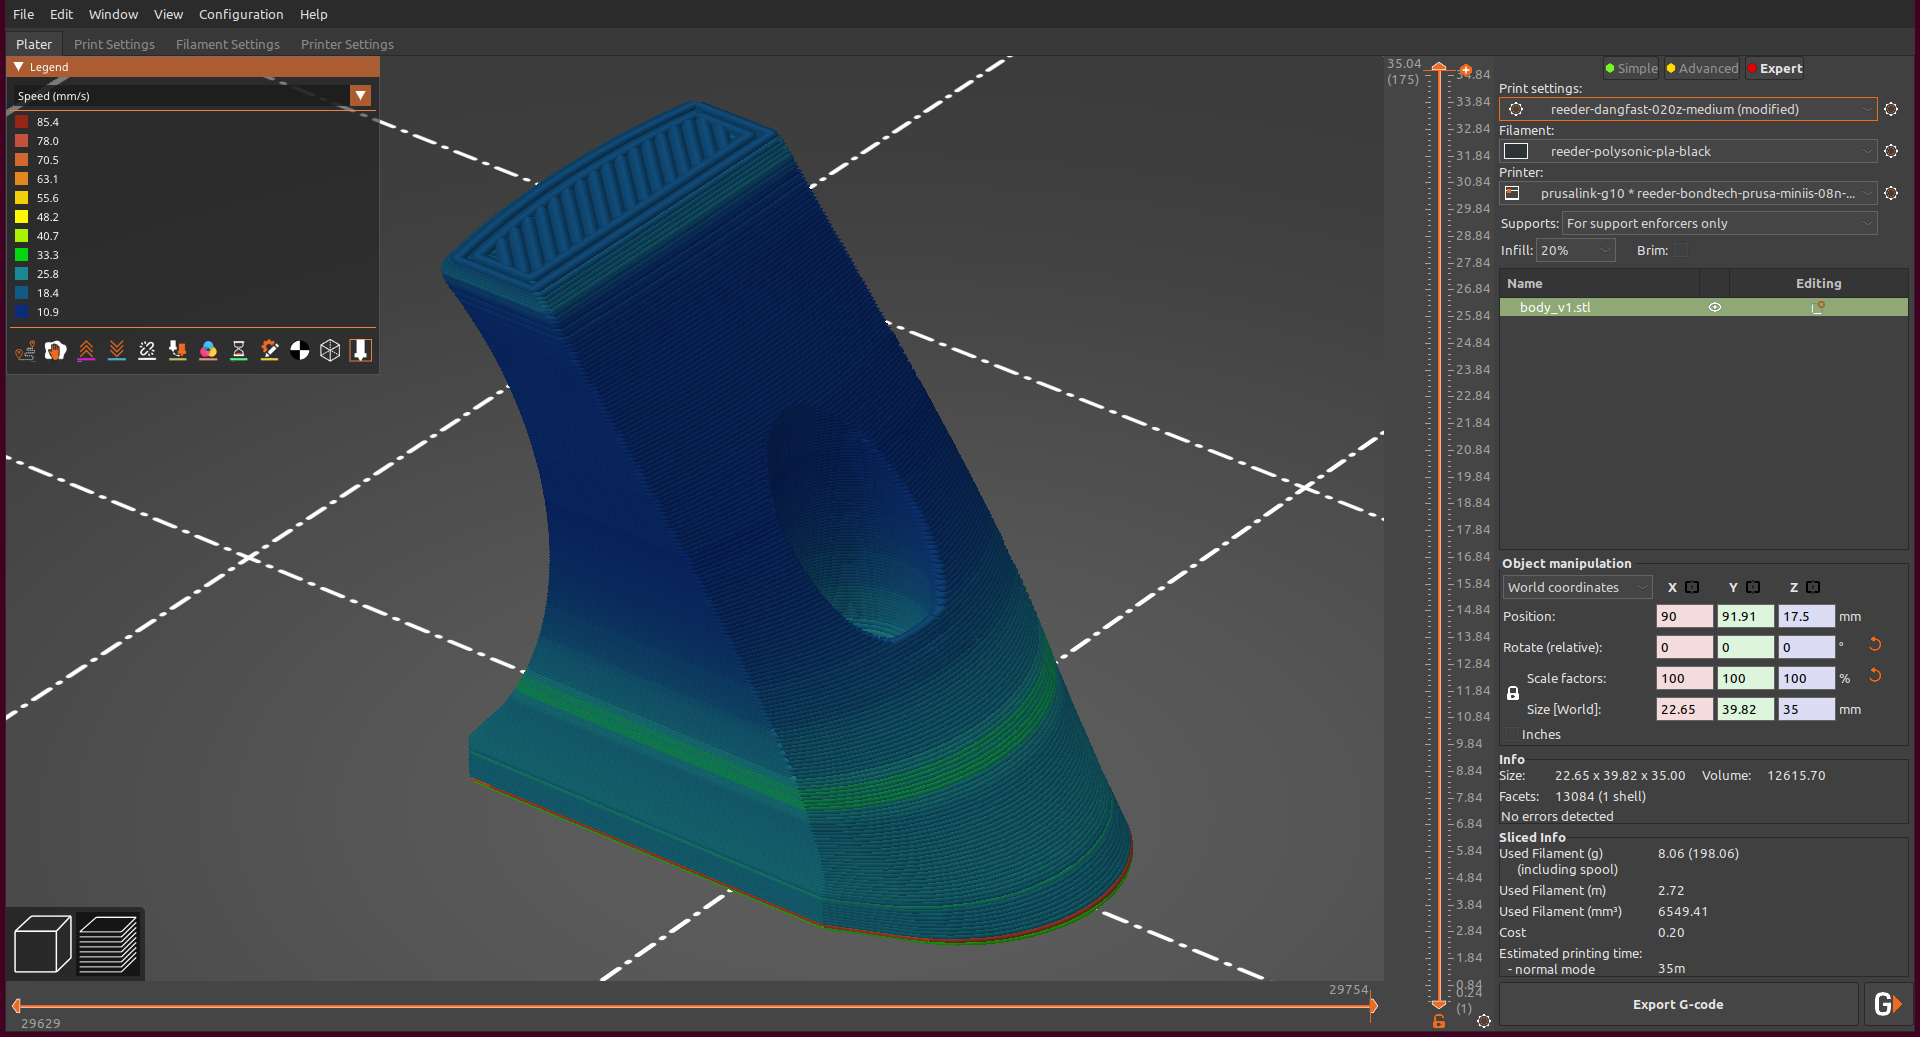Toggle the Seams broken-link icon
Screen dimensions: 1920x1037
tap(147, 350)
